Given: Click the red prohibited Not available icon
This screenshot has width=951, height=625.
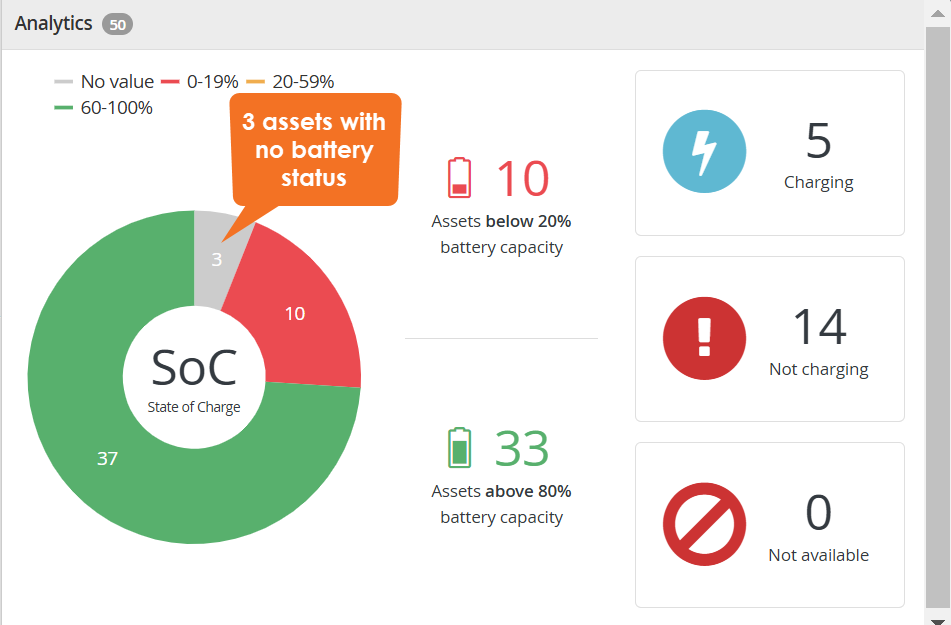Looking at the screenshot, I should click(x=704, y=524).
